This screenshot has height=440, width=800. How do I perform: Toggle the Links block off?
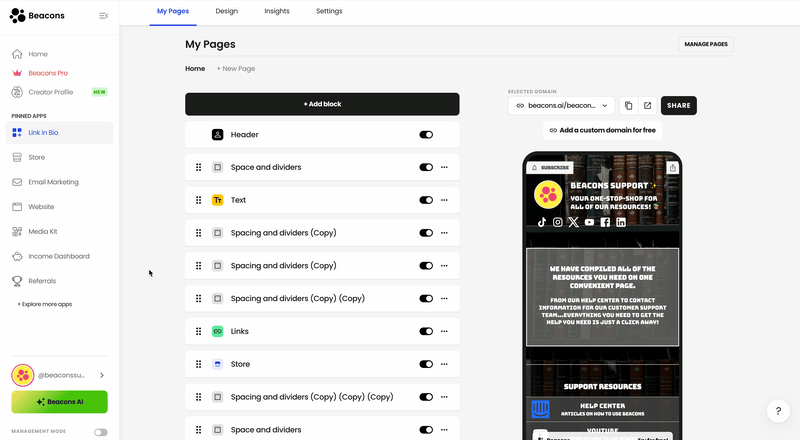(426, 331)
